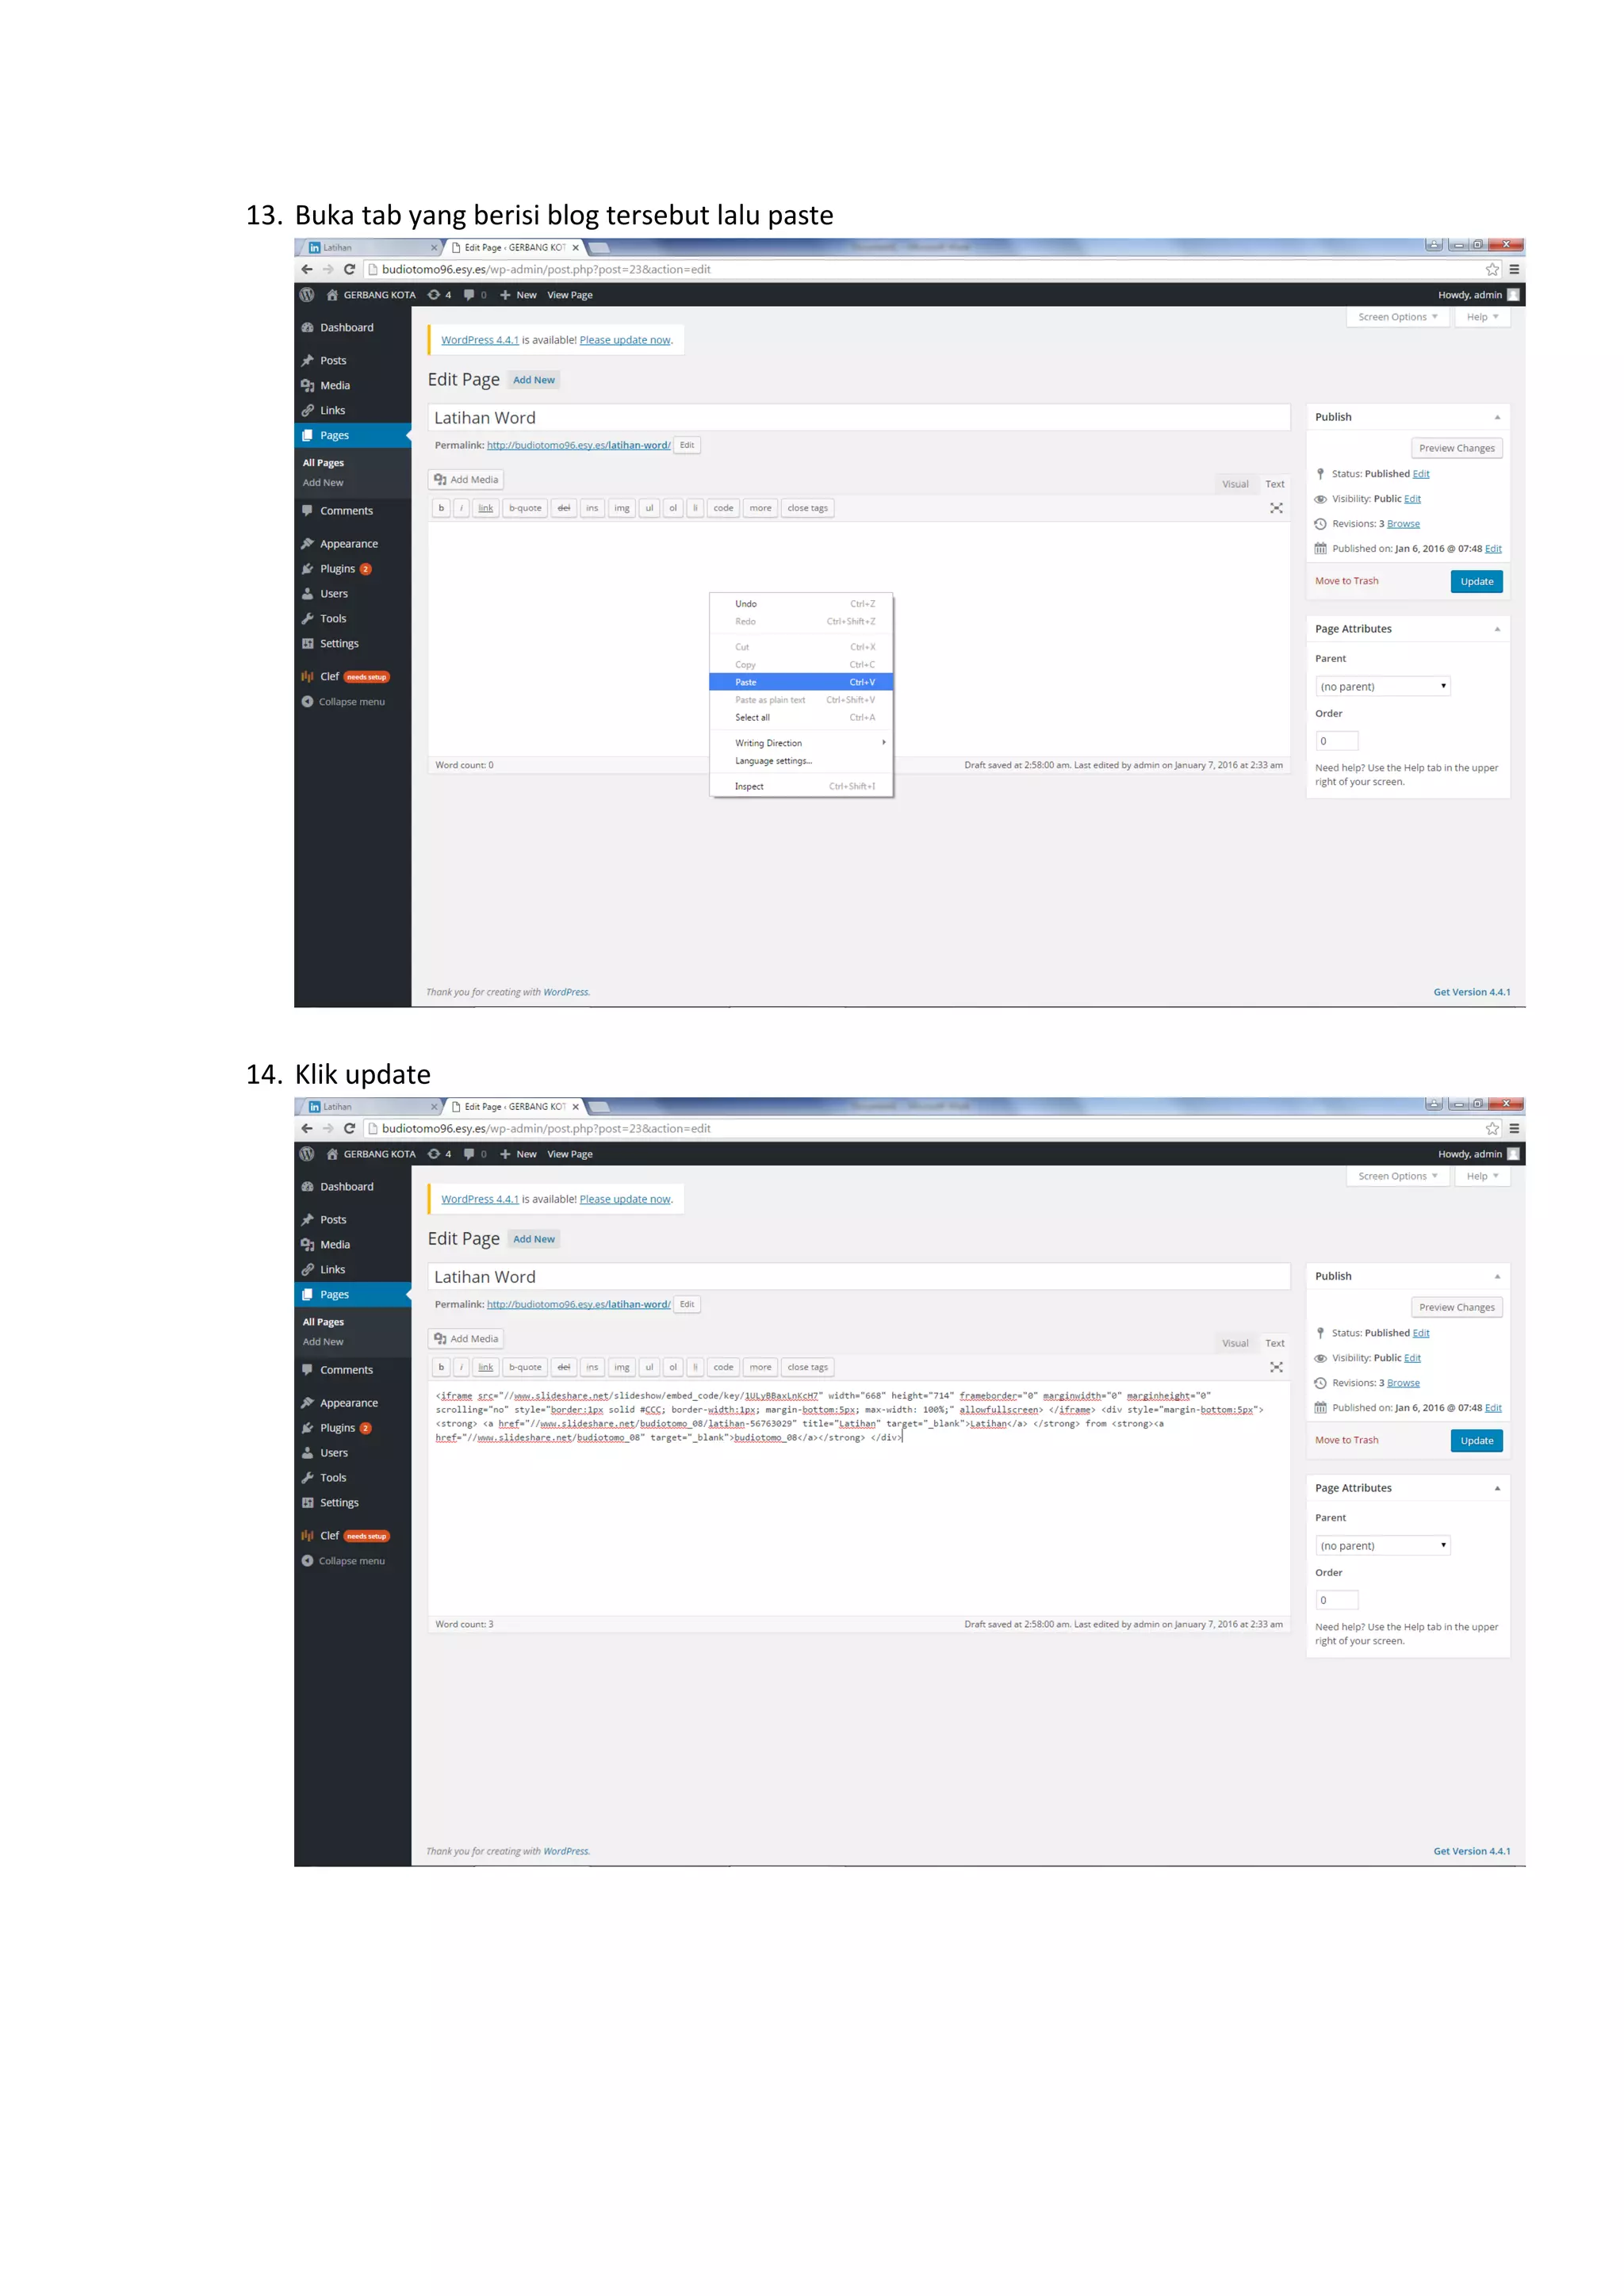Collapse Publish panel arrow in step 14
1624x2296 pixels.
[1497, 1276]
